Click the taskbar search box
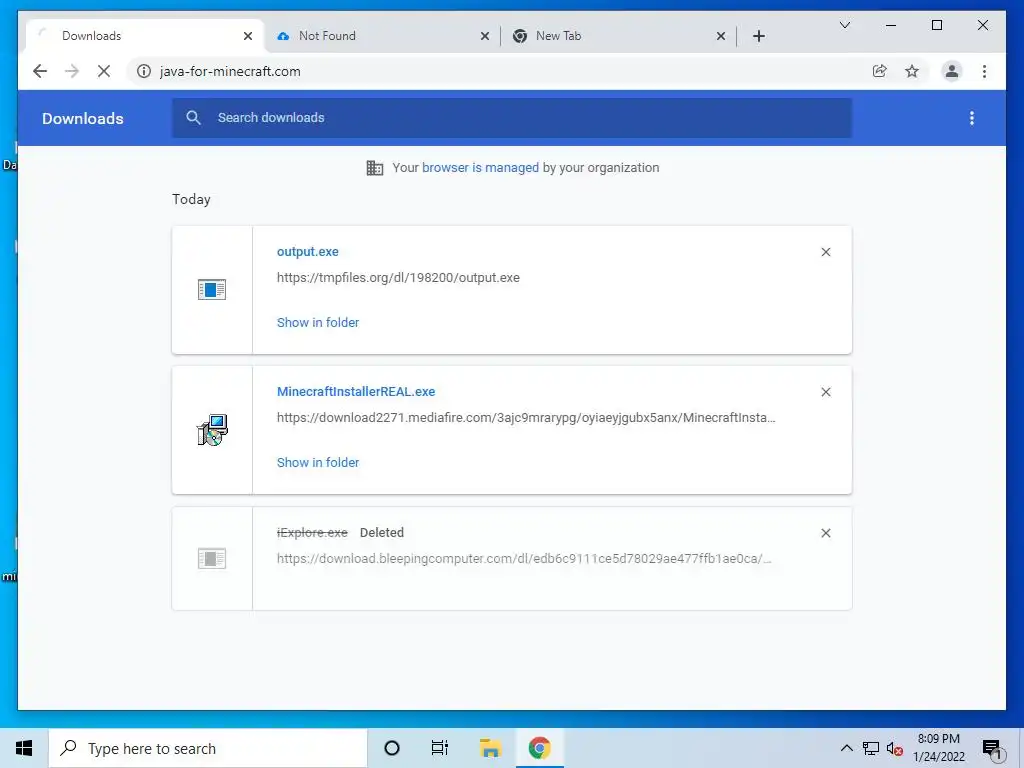This screenshot has height=768, width=1024. (208, 748)
